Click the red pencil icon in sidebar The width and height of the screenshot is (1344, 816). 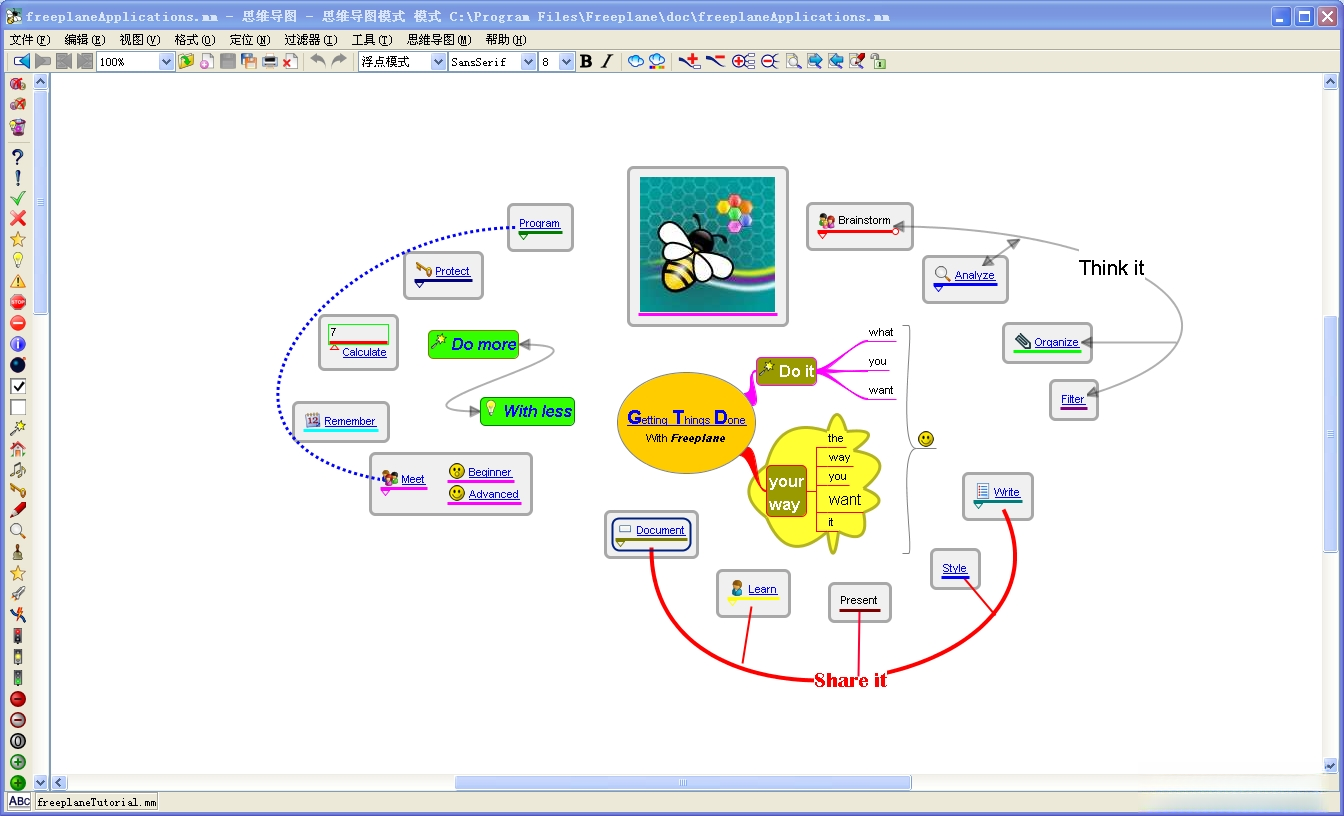click(x=17, y=510)
